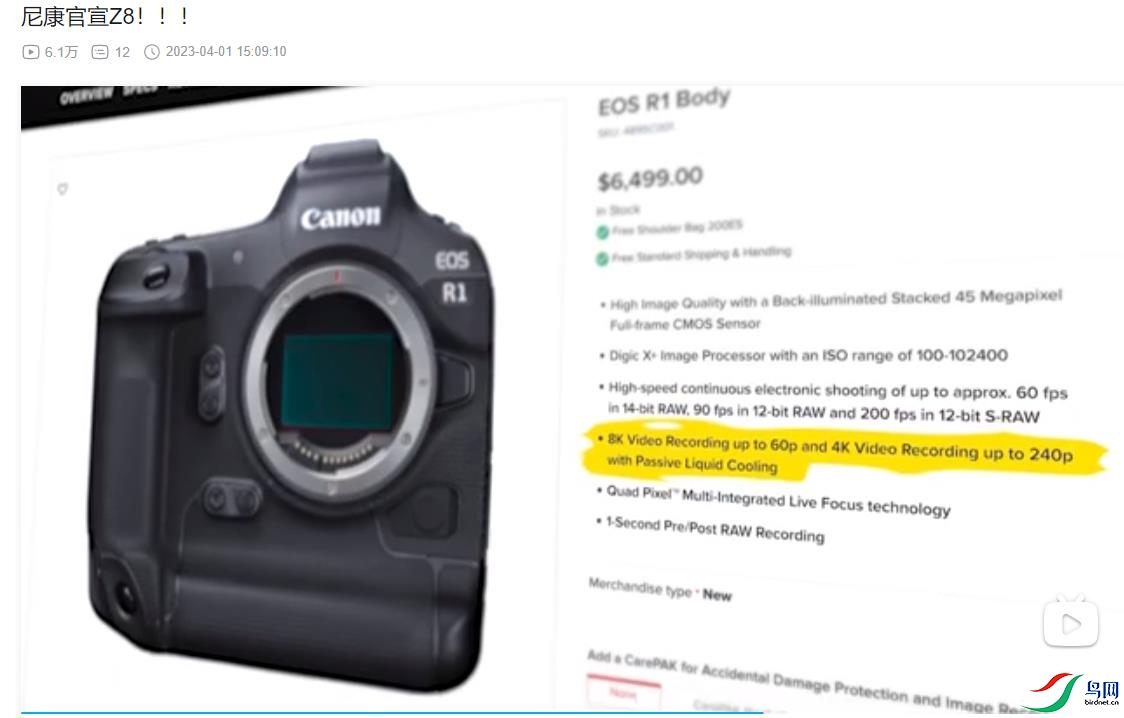1124x718 pixels.
Task: Click the blue video progress bar
Action: pos(392,713)
